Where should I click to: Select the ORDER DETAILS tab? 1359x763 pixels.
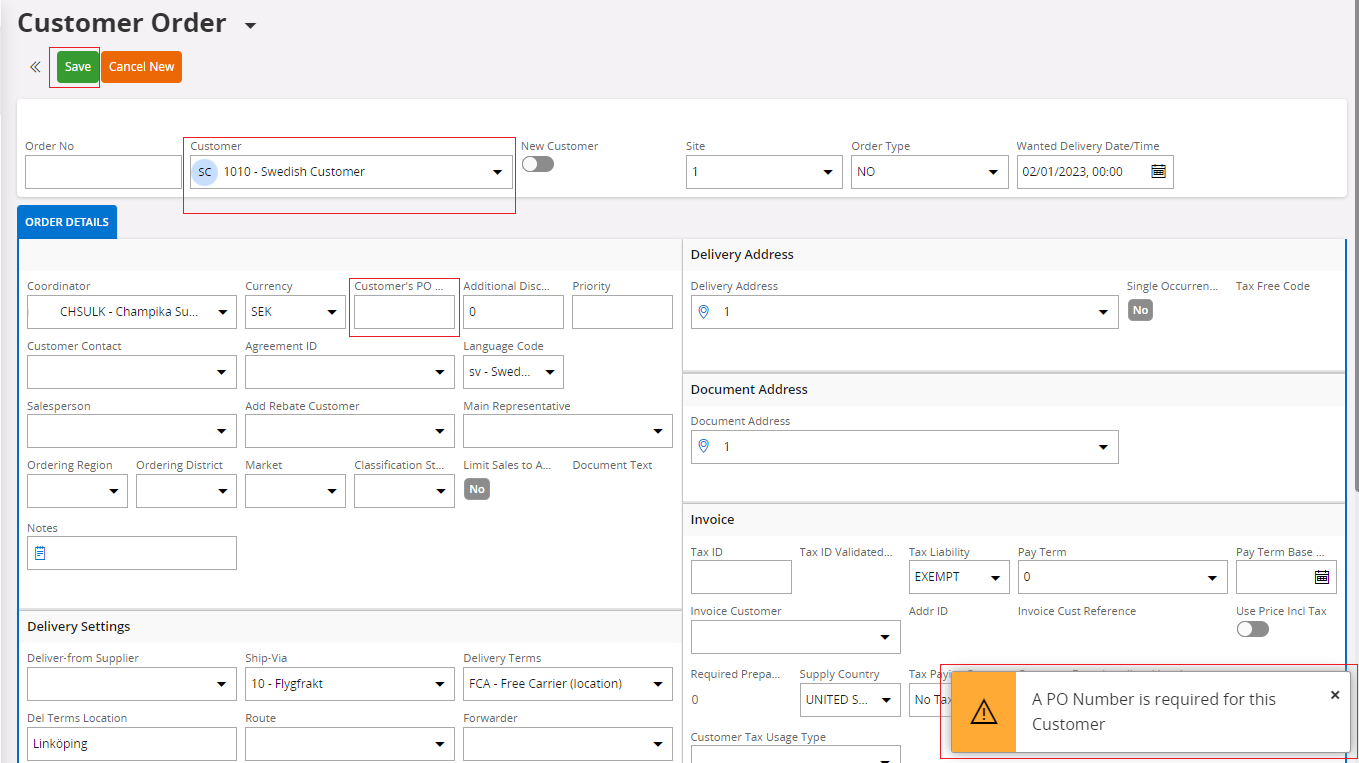pos(67,222)
